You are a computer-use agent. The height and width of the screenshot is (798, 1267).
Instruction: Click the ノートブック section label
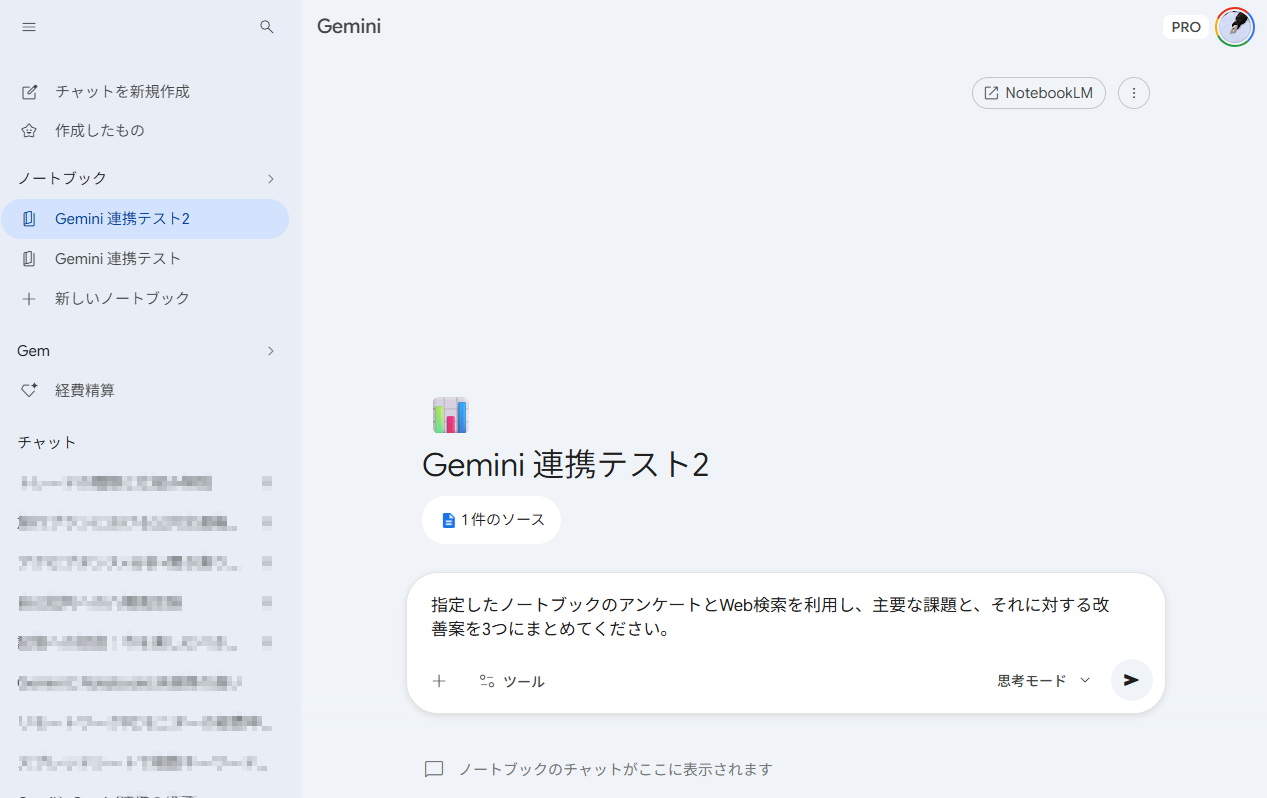62,178
